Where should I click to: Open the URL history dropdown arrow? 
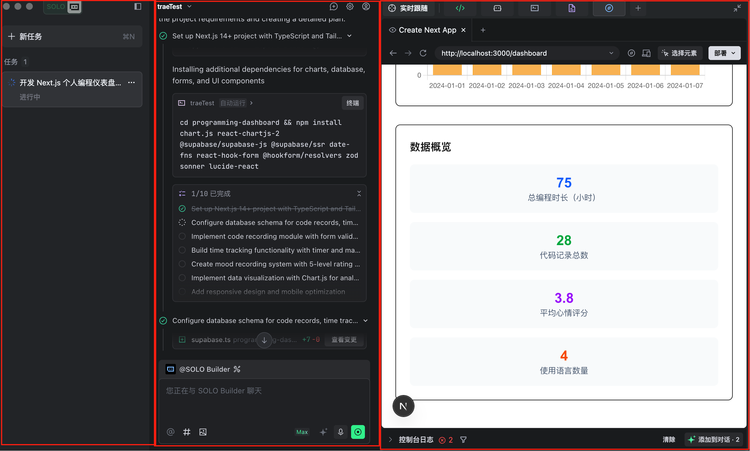pyautogui.click(x=611, y=53)
